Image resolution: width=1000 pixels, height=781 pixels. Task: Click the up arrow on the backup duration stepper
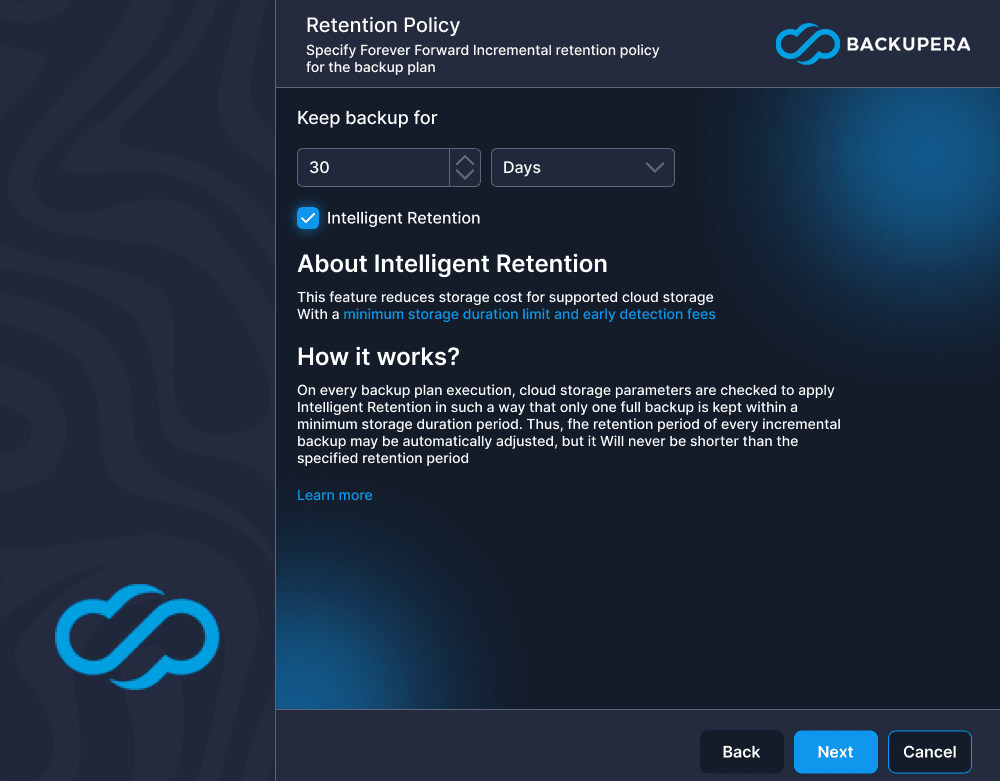(464, 160)
